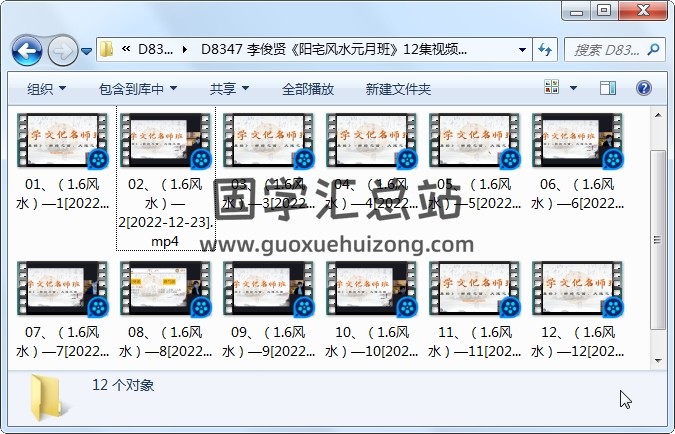Screen dimensions: 675x434
Task: Click the scrollbar up arrow
Action: click(658, 115)
